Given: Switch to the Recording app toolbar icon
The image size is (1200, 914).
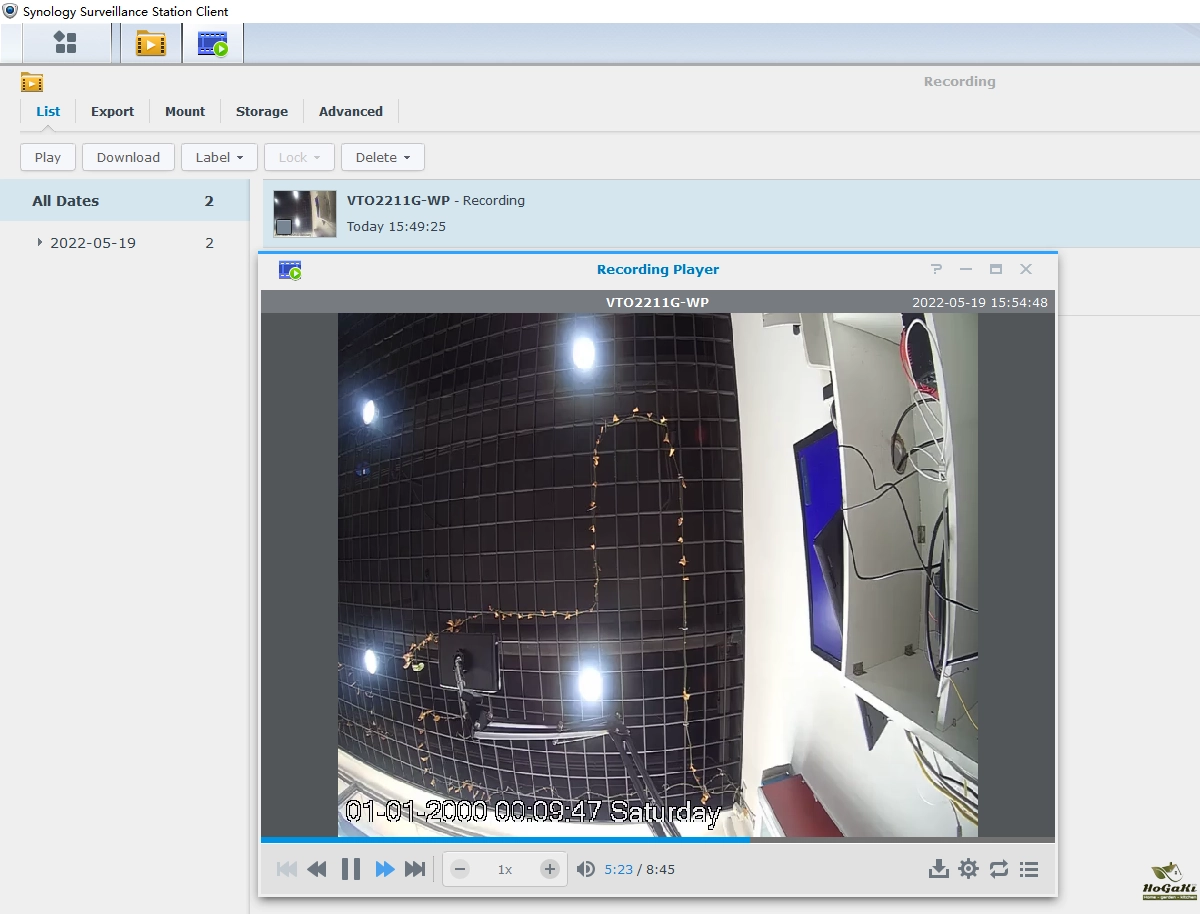Looking at the screenshot, I should (151, 43).
